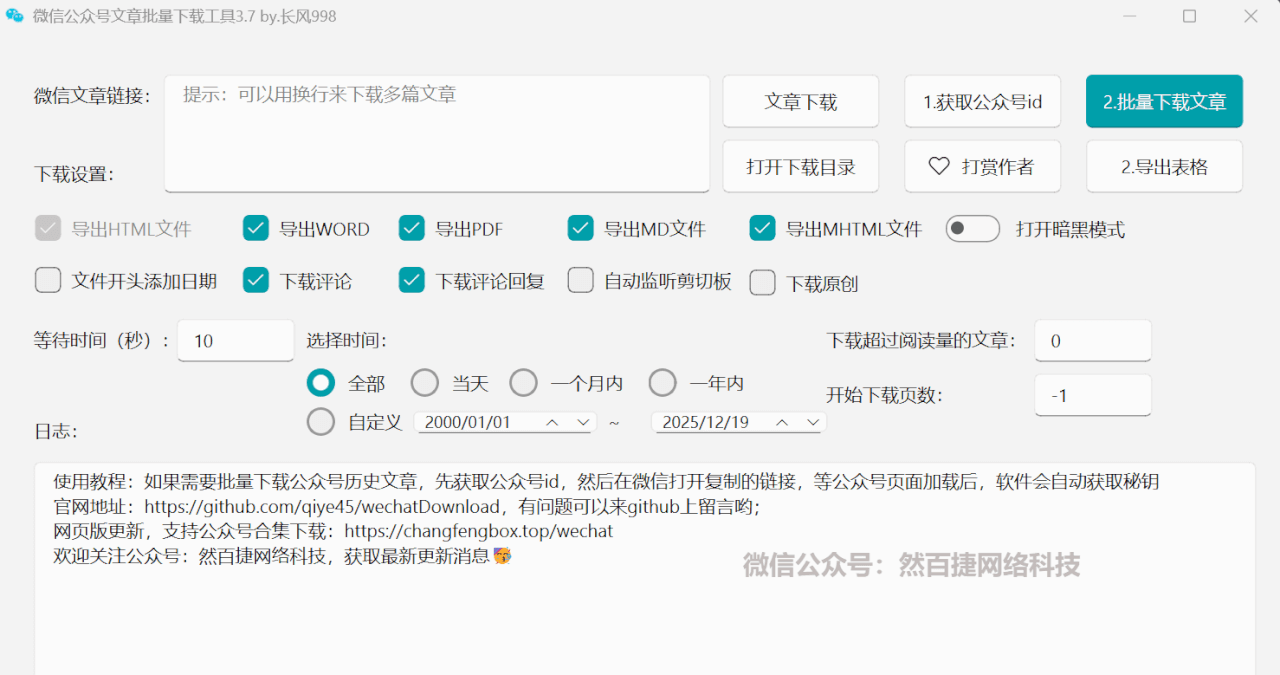This screenshot has height=675, width=1280.
Task: Disable 下载评论 option
Action: click(x=255, y=281)
